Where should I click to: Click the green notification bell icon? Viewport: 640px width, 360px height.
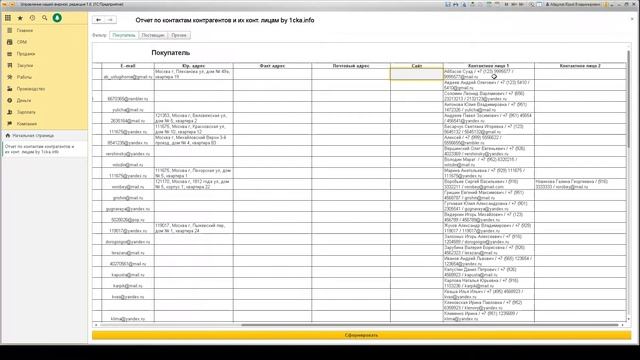(x=57, y=18)
